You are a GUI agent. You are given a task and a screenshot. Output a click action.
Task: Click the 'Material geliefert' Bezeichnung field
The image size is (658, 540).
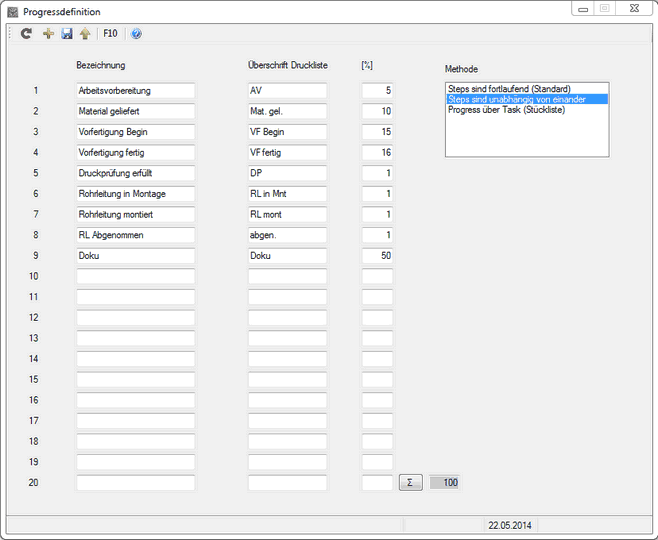pos(135,111)
